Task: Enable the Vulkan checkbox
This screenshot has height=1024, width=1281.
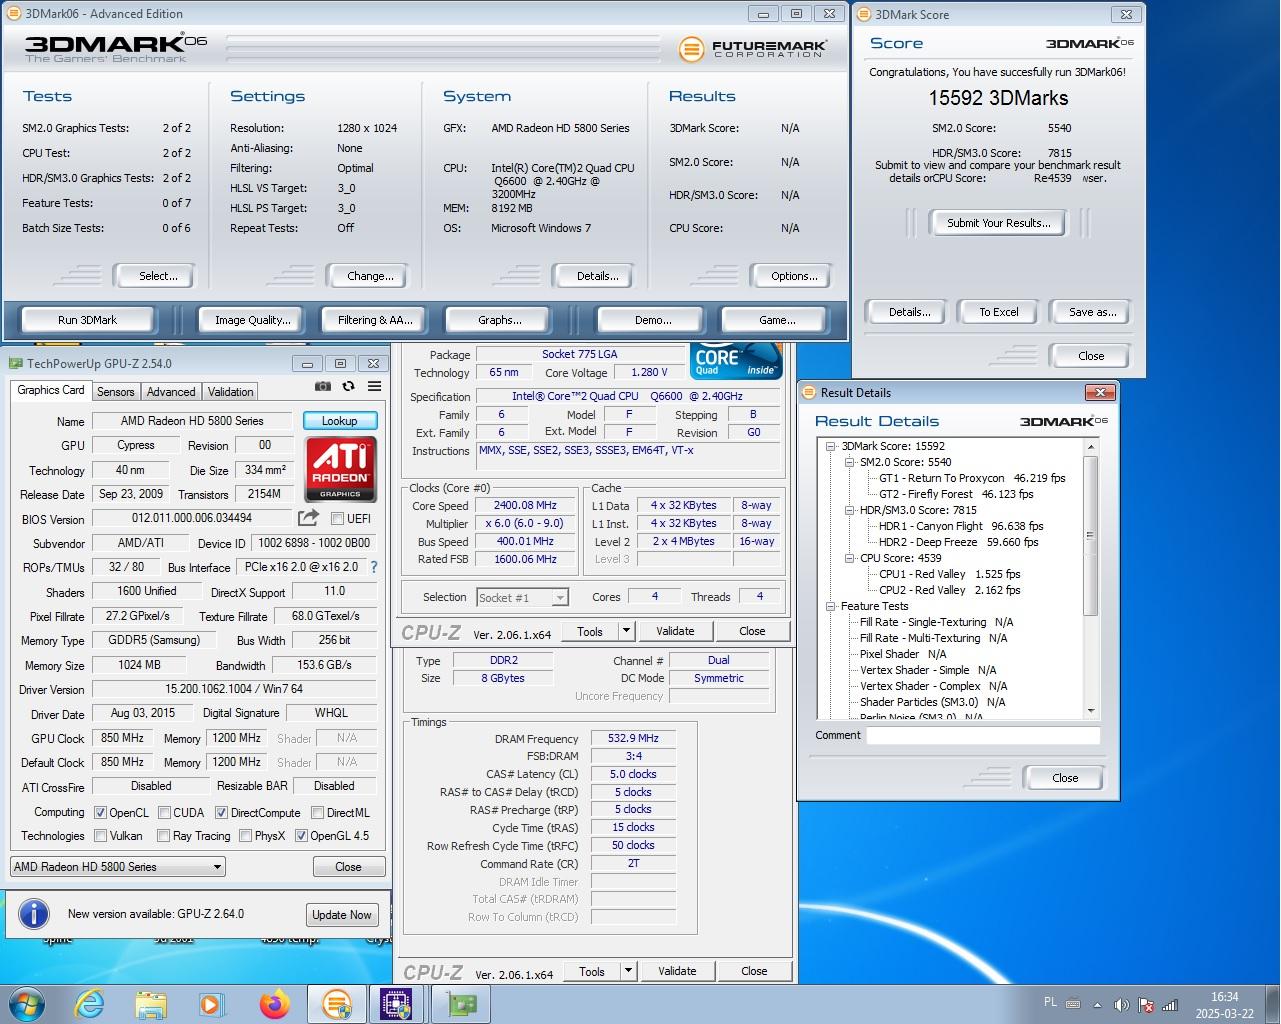Action: (x=100, y=836)
